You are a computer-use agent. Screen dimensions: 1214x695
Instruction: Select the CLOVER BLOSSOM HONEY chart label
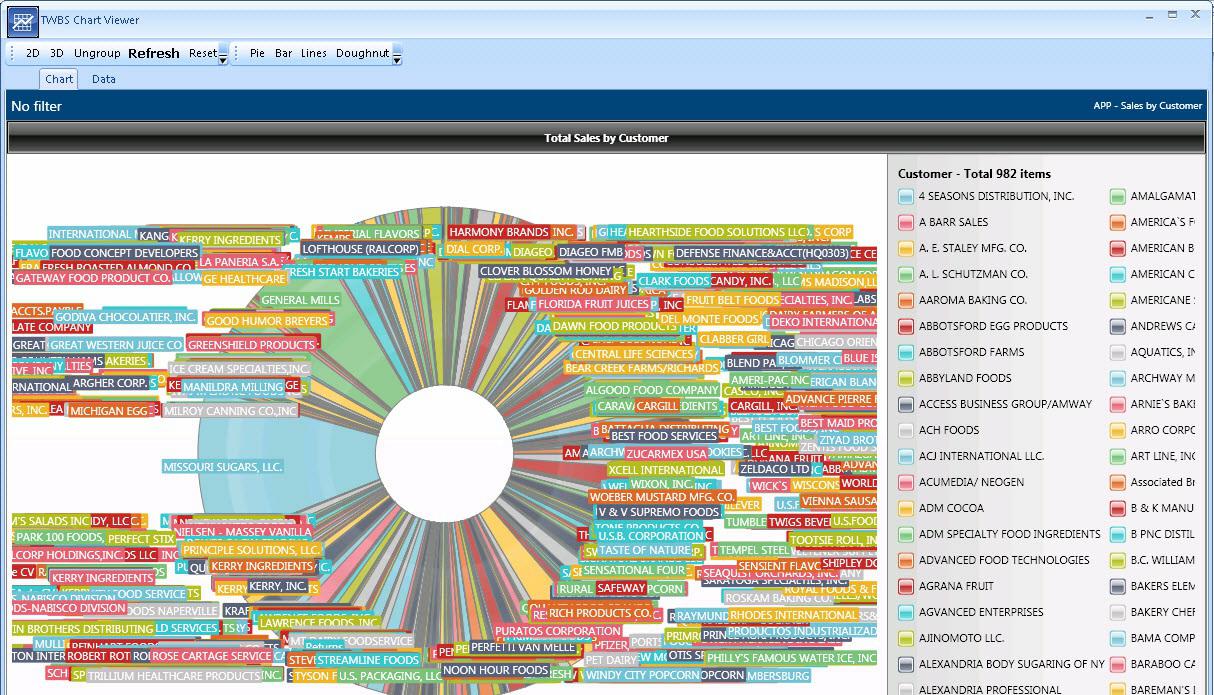point(545,271)
